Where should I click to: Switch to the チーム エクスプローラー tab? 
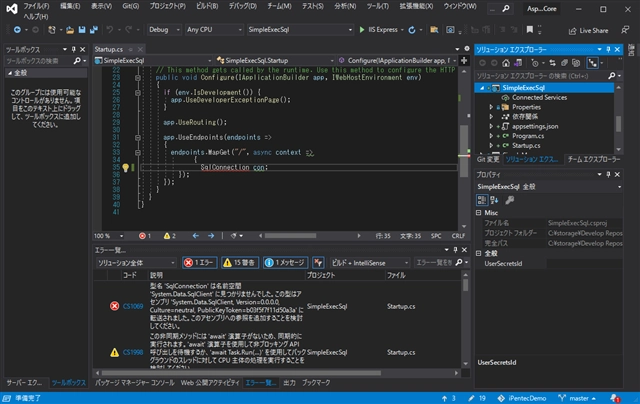click(594, 160)
